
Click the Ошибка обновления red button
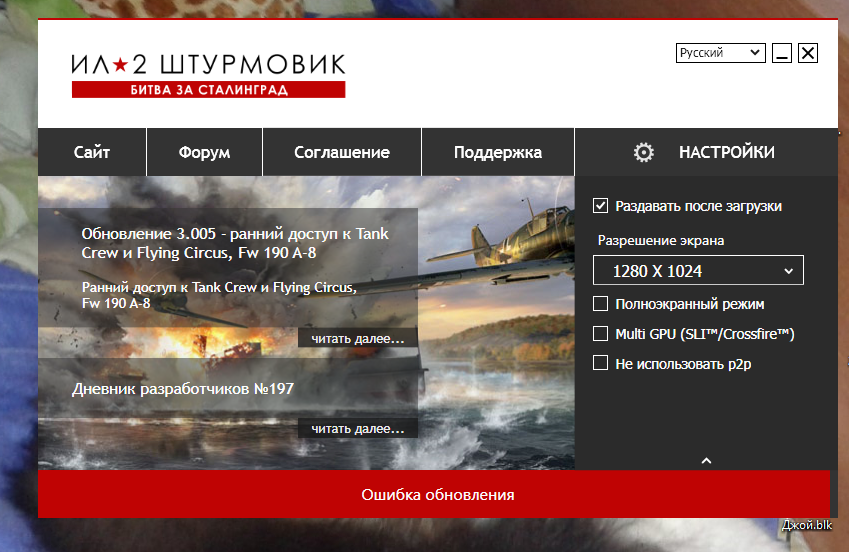434,494
